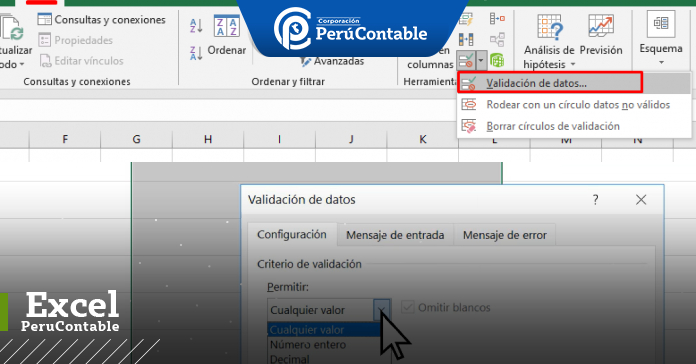Select column H header
This screenshot has width=696, height=364.
(x=208, y=139)
